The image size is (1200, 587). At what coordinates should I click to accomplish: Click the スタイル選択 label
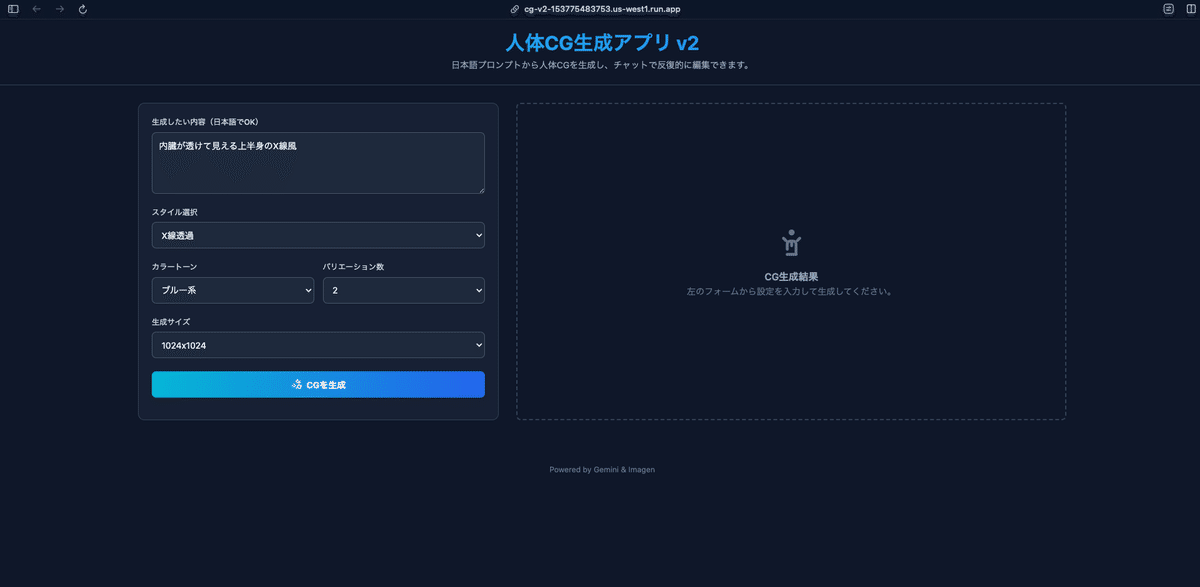click(x=175, y=212)
